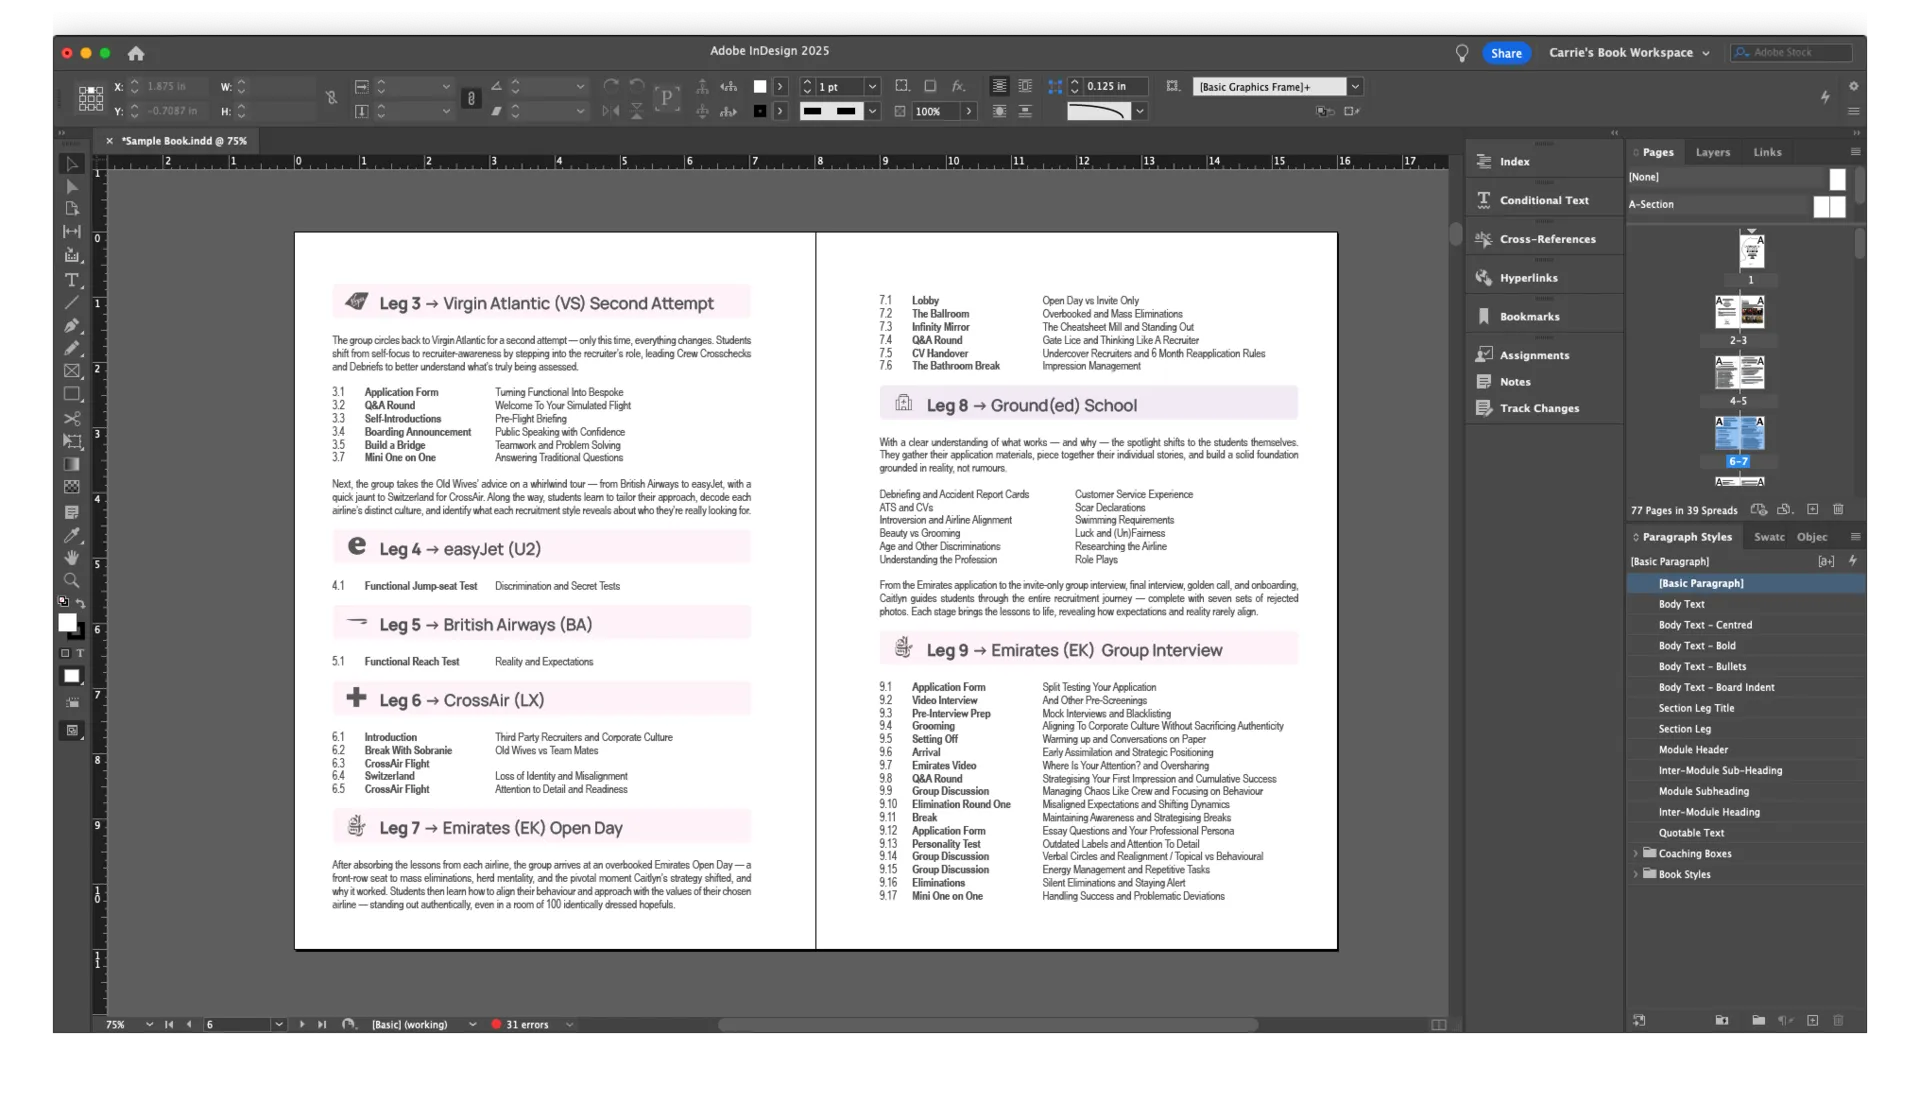The height and width of the screenshot is (1103, 1920).
Task: Click the Home icon in title bar
Action: coord(136,53)
